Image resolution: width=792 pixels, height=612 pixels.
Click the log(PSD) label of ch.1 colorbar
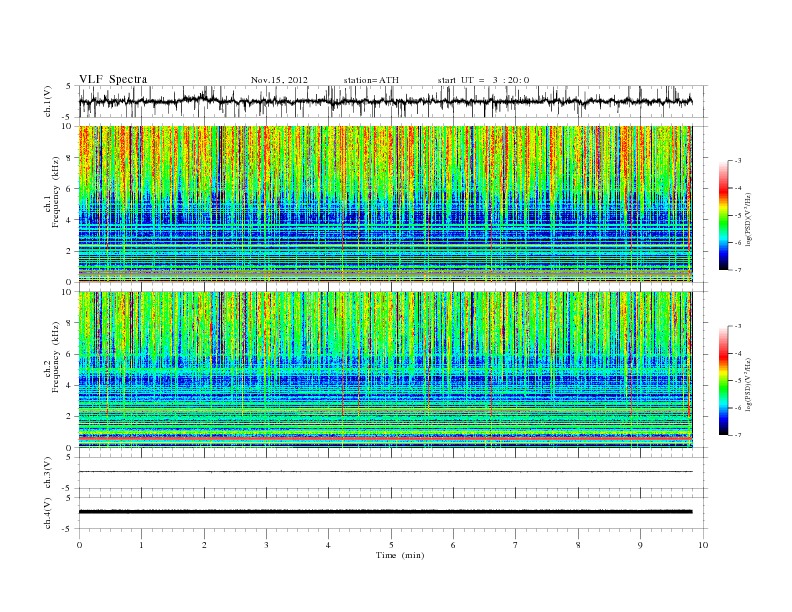[x=749, y=220]
